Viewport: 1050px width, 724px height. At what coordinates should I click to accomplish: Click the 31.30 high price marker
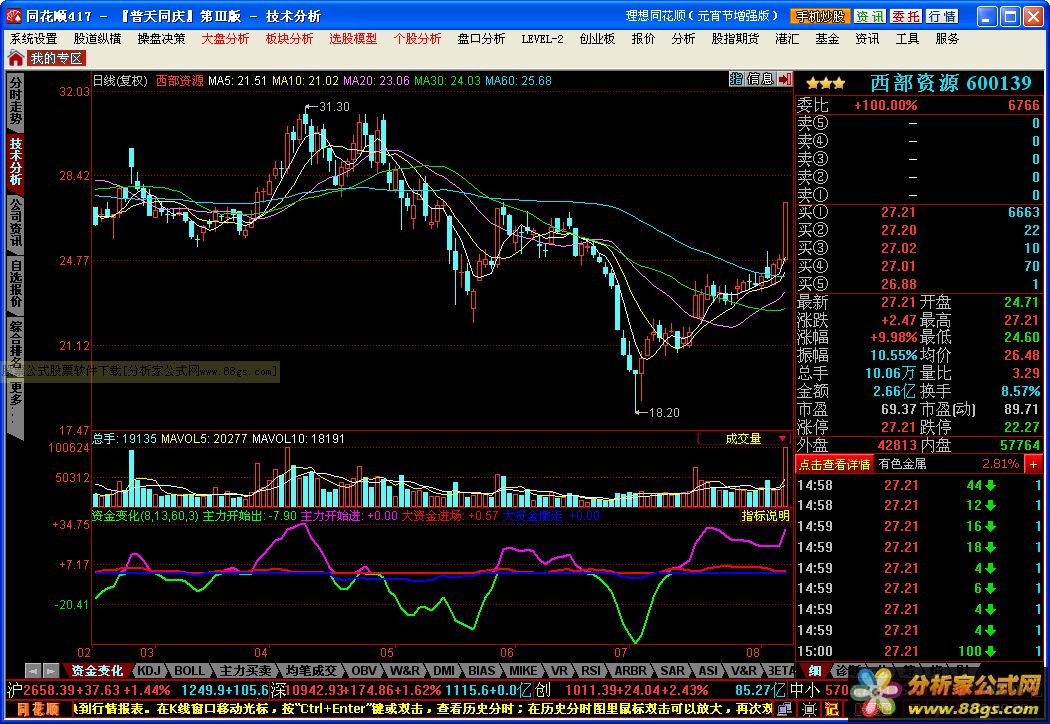click(x=334, y=106)
